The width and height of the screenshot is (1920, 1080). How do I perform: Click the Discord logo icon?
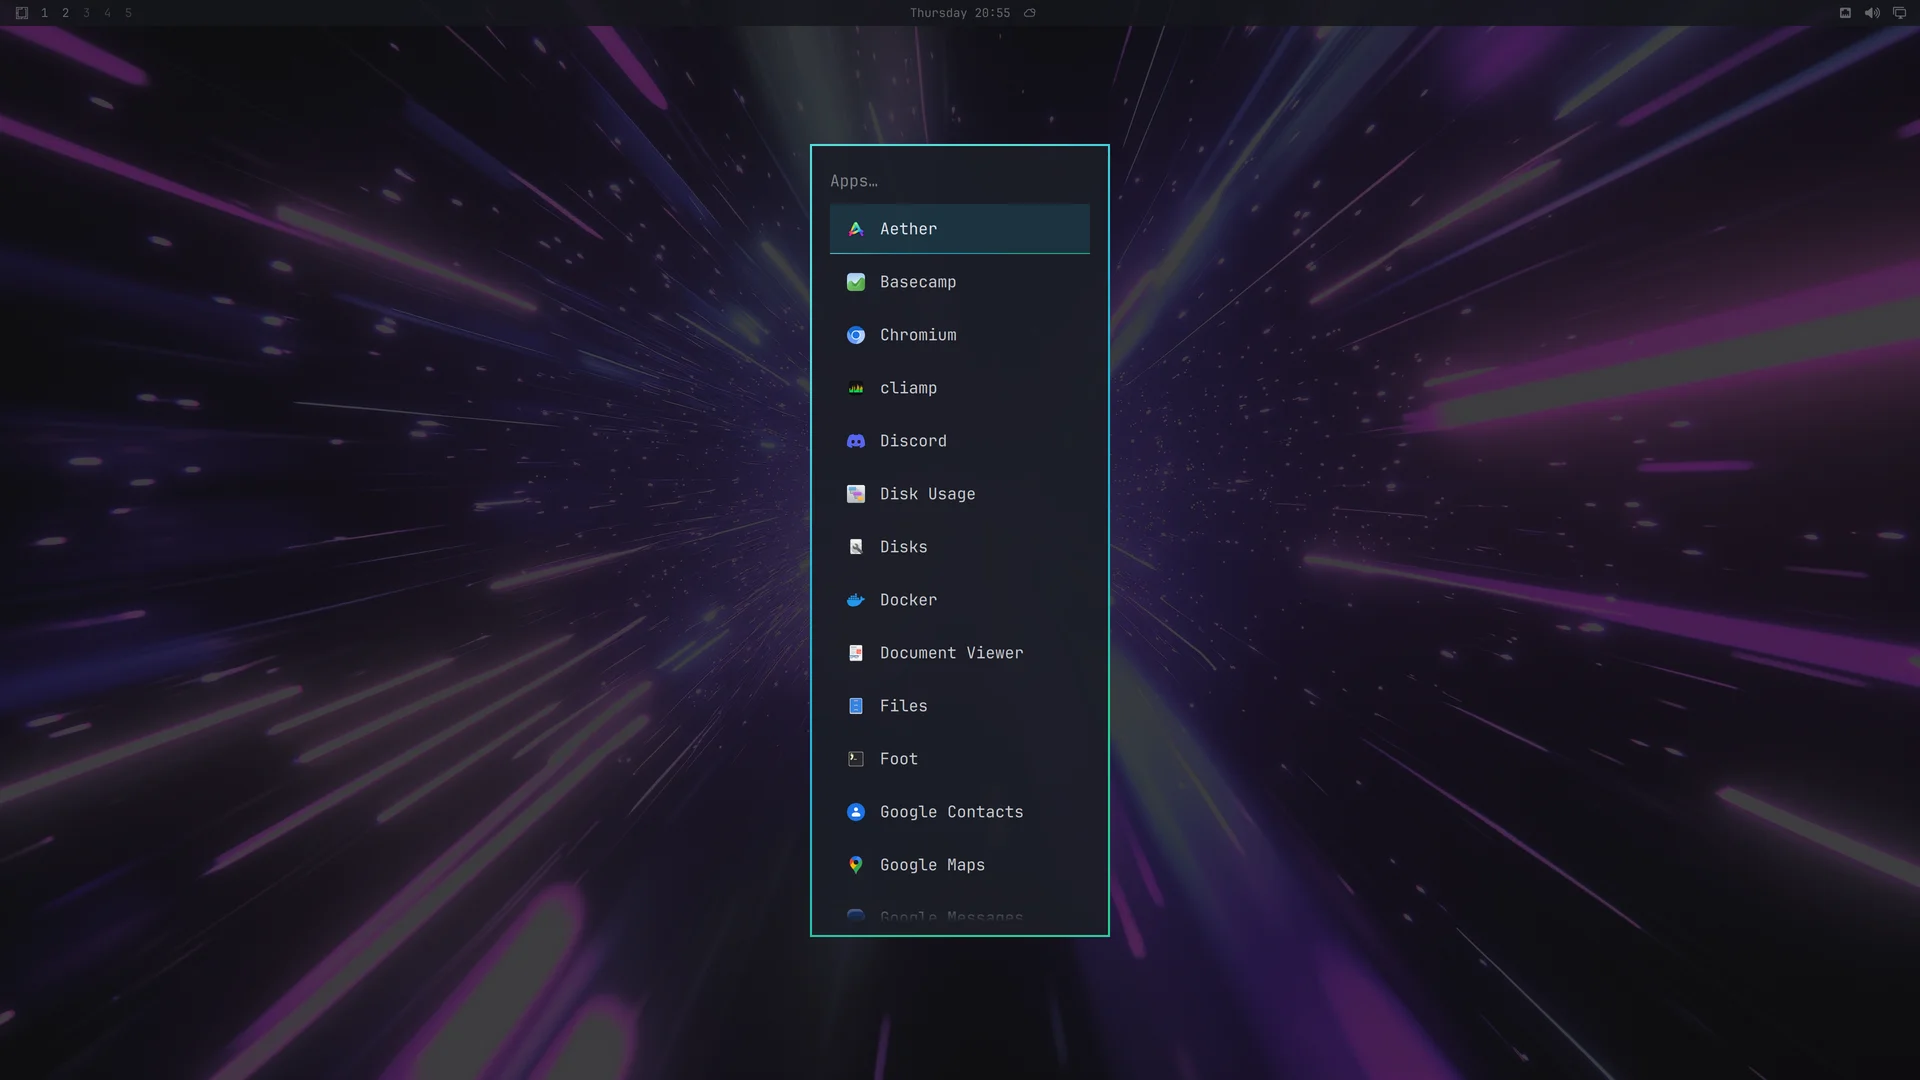point(856,441)
